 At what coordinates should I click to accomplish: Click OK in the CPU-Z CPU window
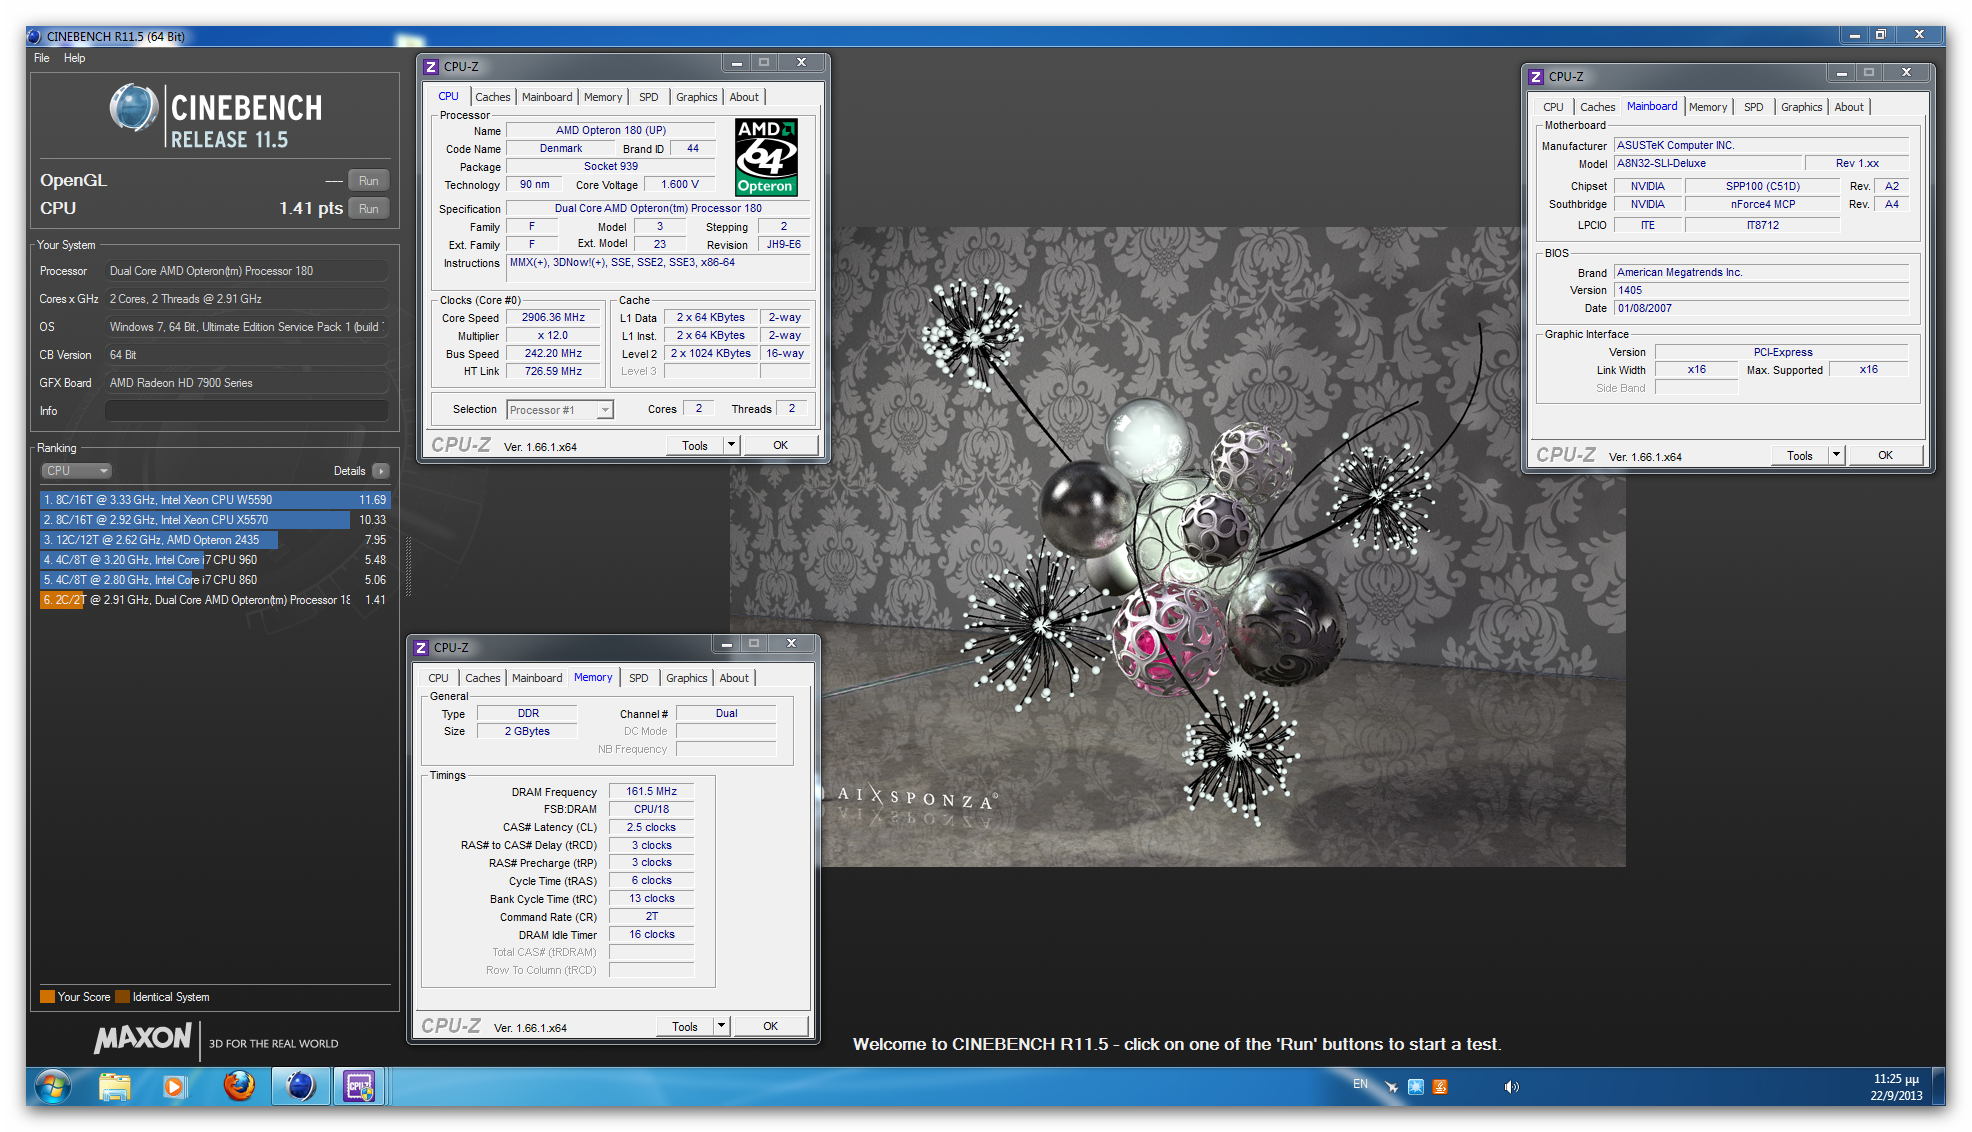coord(781,445)
